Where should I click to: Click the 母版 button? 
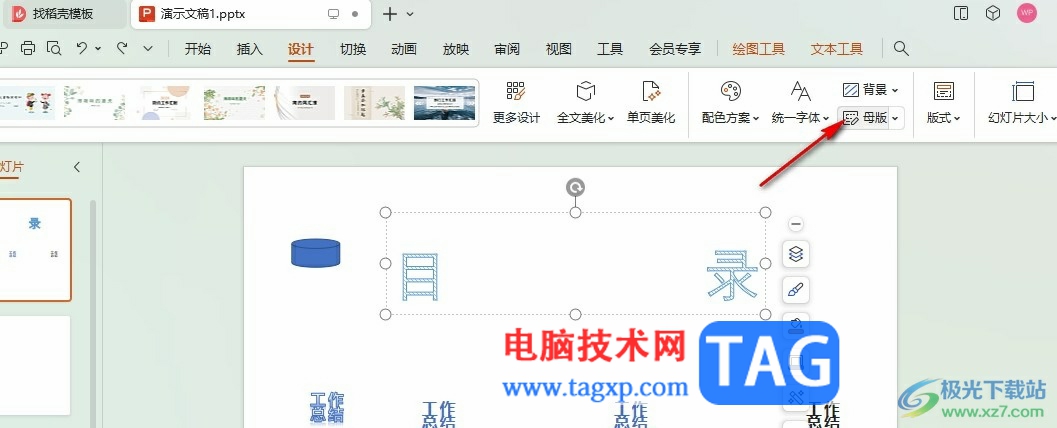[865, 118]
